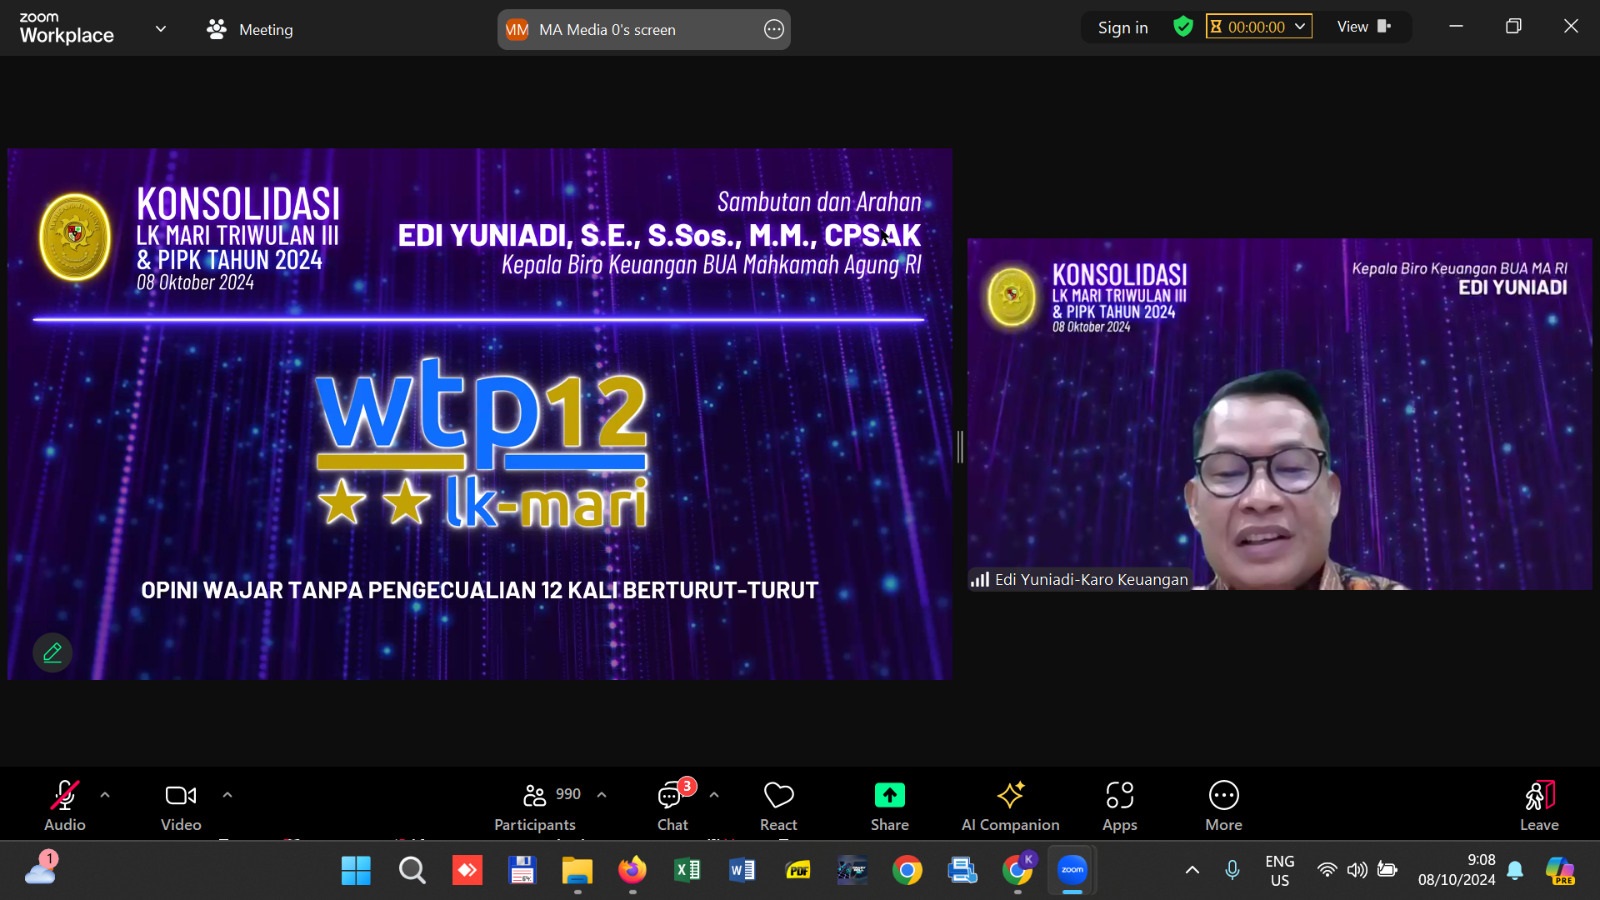Open the Apps panel
Image resolution: width=1600 pixels, height=900 pixels.
coord(1119,805)
